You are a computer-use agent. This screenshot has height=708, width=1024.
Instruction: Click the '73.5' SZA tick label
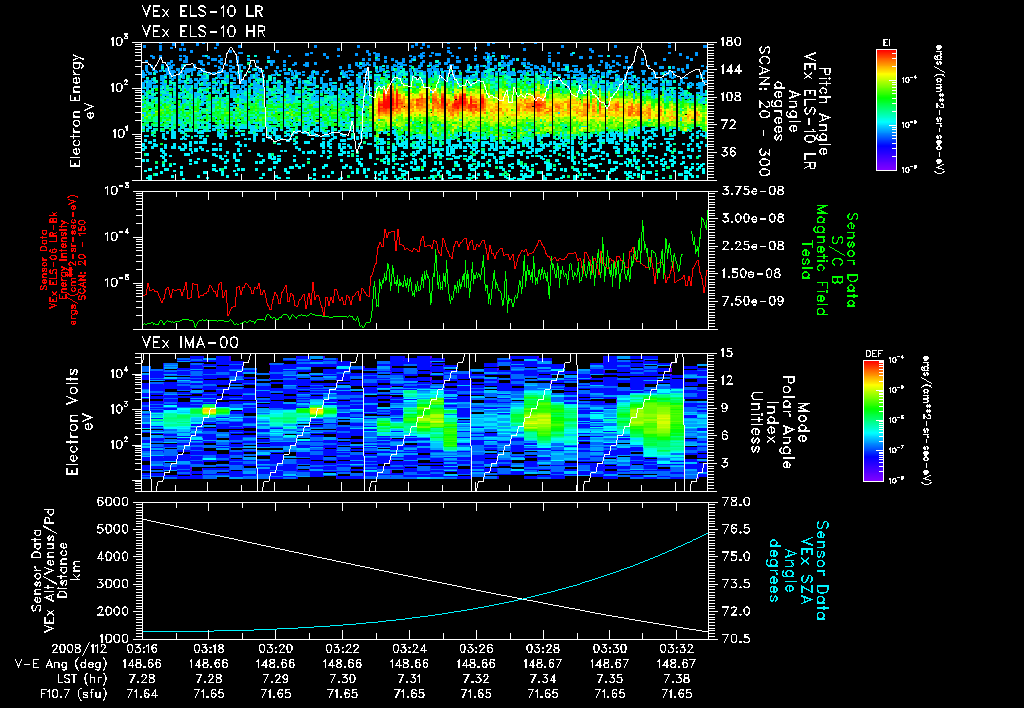tap(735, 584)
